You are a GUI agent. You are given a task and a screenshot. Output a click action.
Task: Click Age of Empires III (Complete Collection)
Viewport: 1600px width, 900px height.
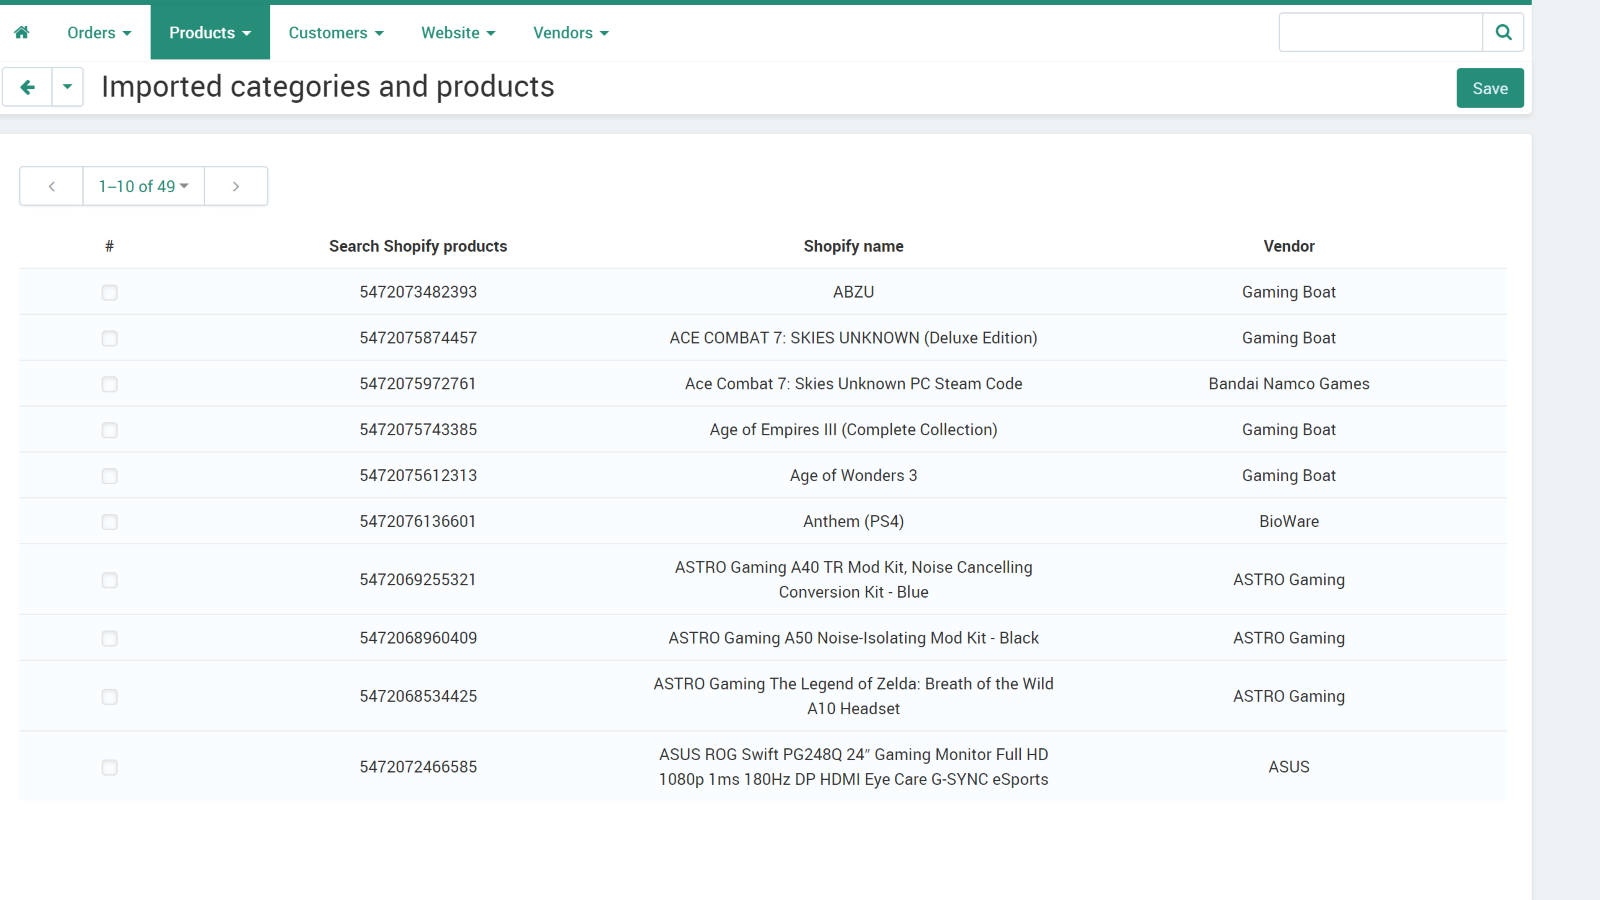pos(853,430)
